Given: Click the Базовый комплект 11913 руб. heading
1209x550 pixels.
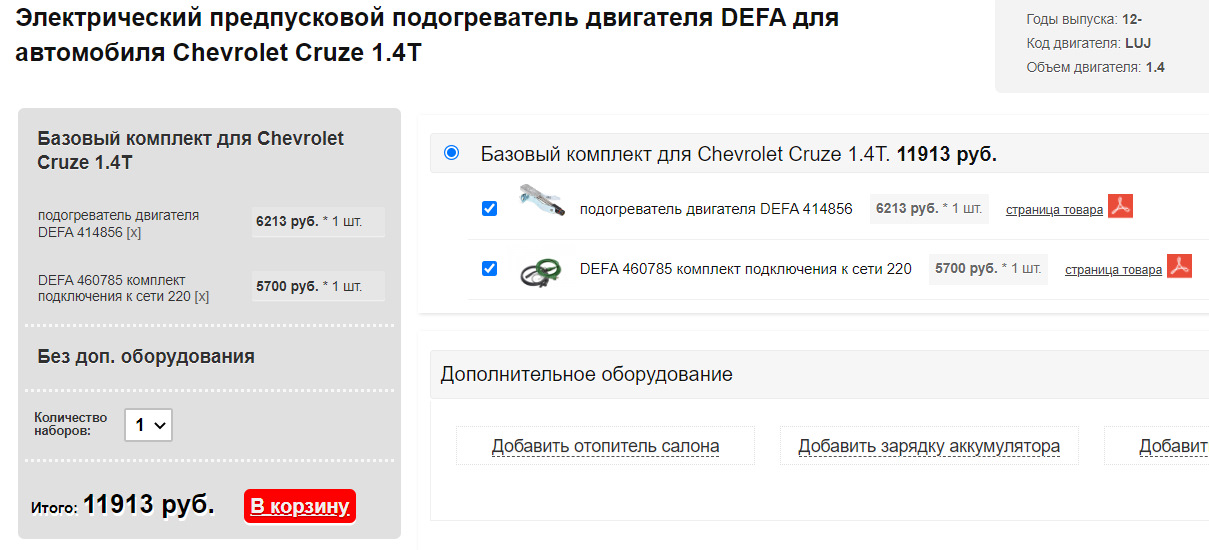Looking at the screenshot, I should point(739,155).
